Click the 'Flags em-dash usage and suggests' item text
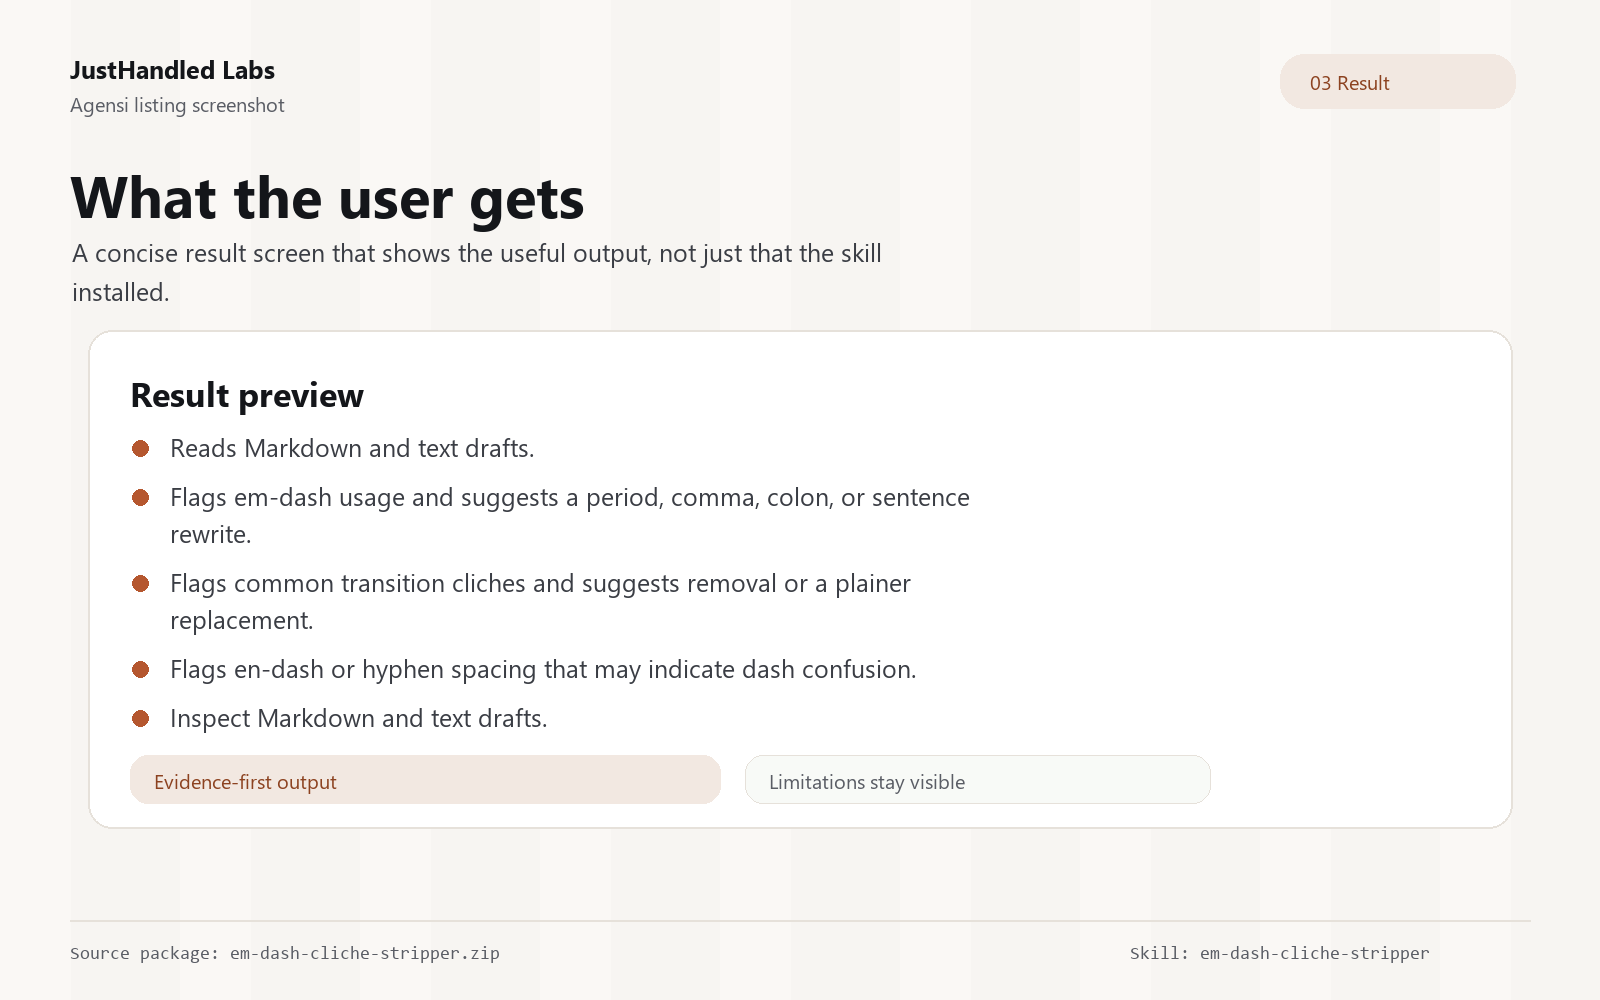1600x1000 pixels. pyautogui.click(x=570, y=516)
